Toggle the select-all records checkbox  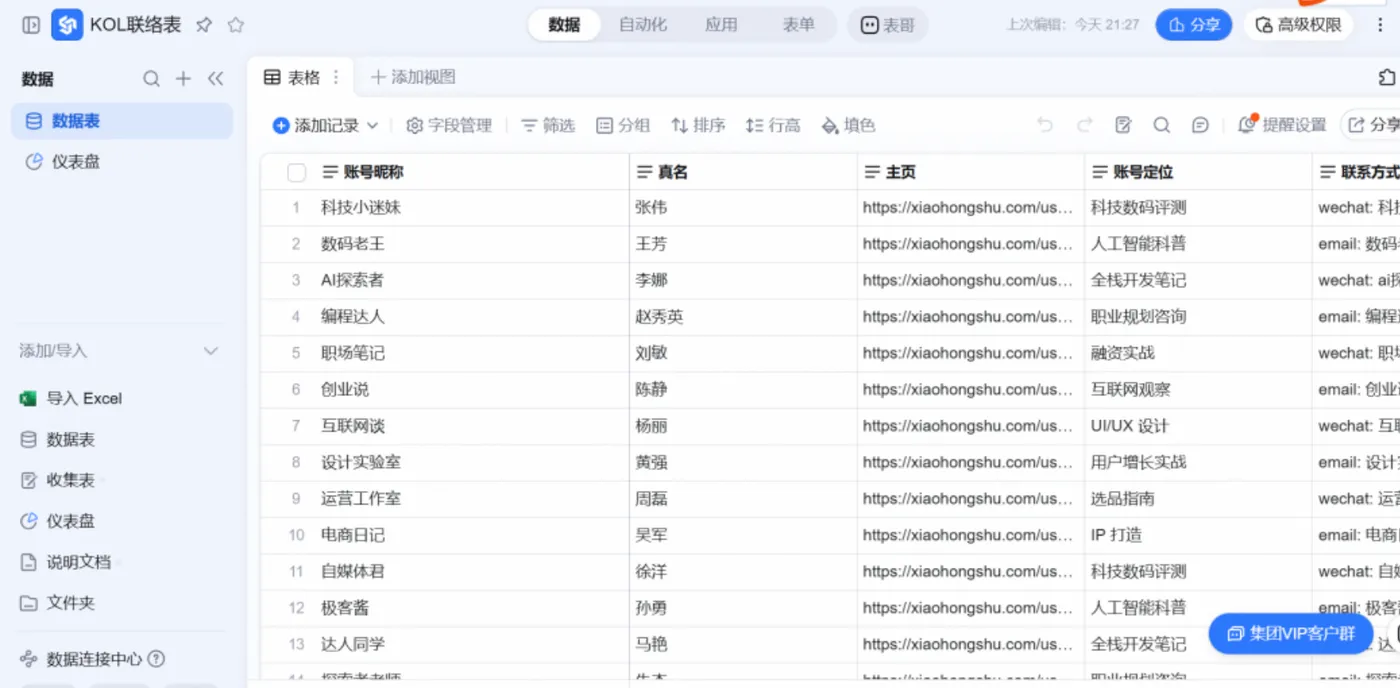296,173
